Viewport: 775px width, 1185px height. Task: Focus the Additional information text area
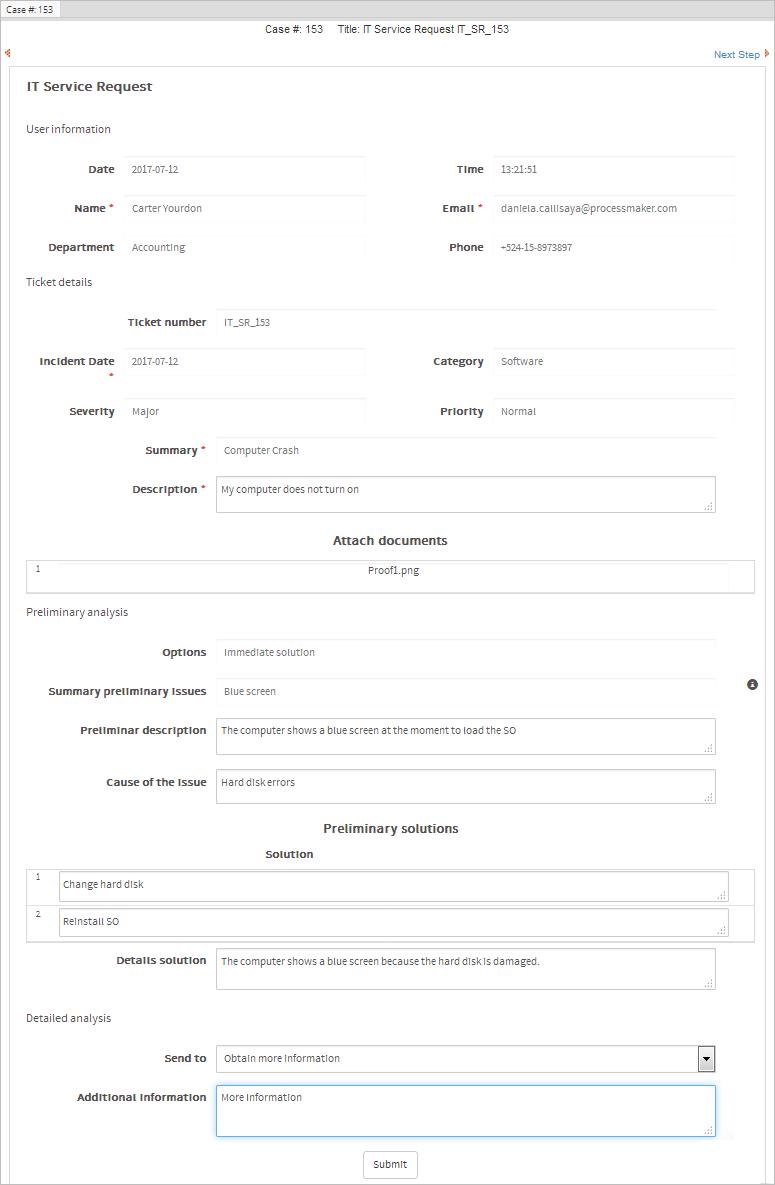(x=465, y=1111)
